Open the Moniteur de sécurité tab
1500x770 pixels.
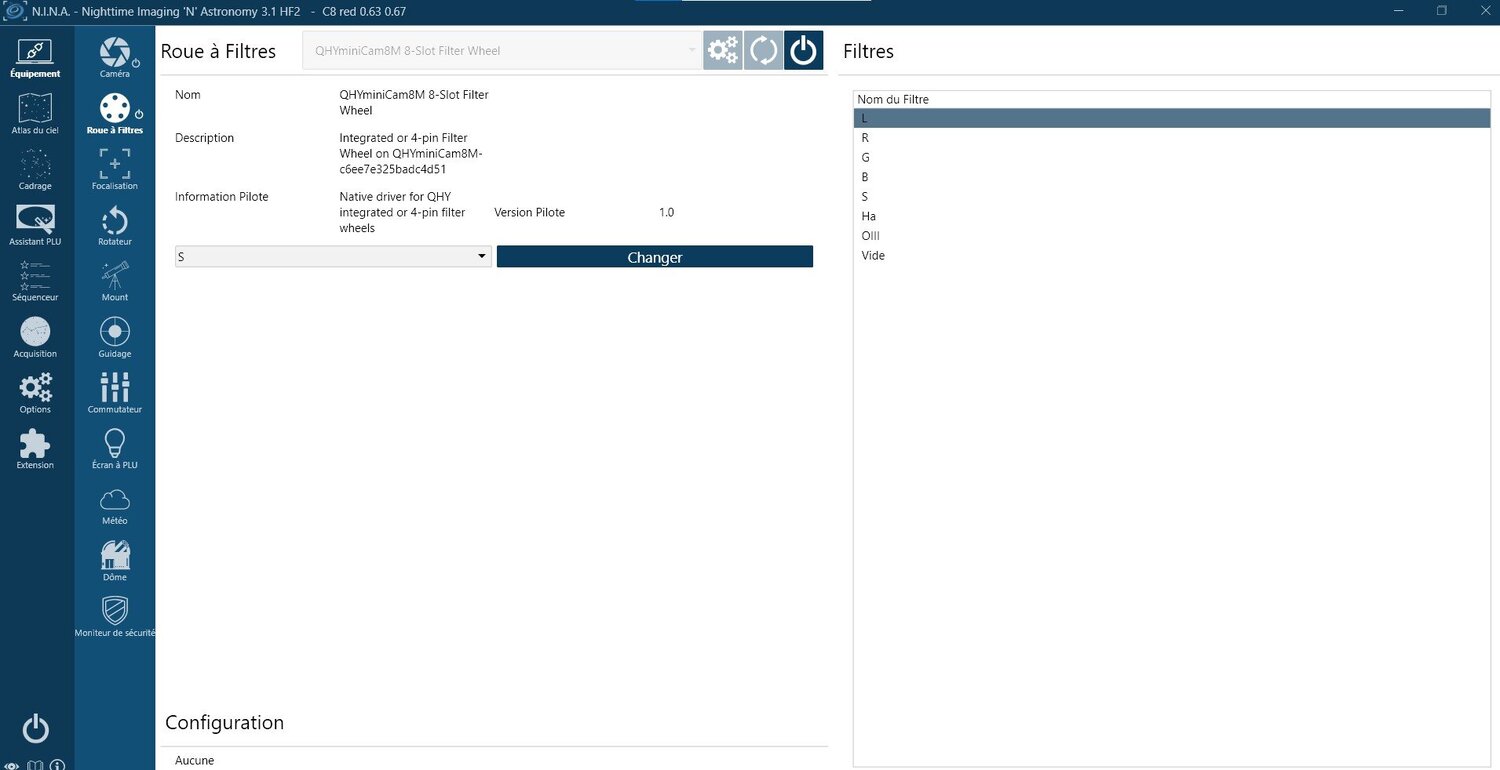coord(115,617)
